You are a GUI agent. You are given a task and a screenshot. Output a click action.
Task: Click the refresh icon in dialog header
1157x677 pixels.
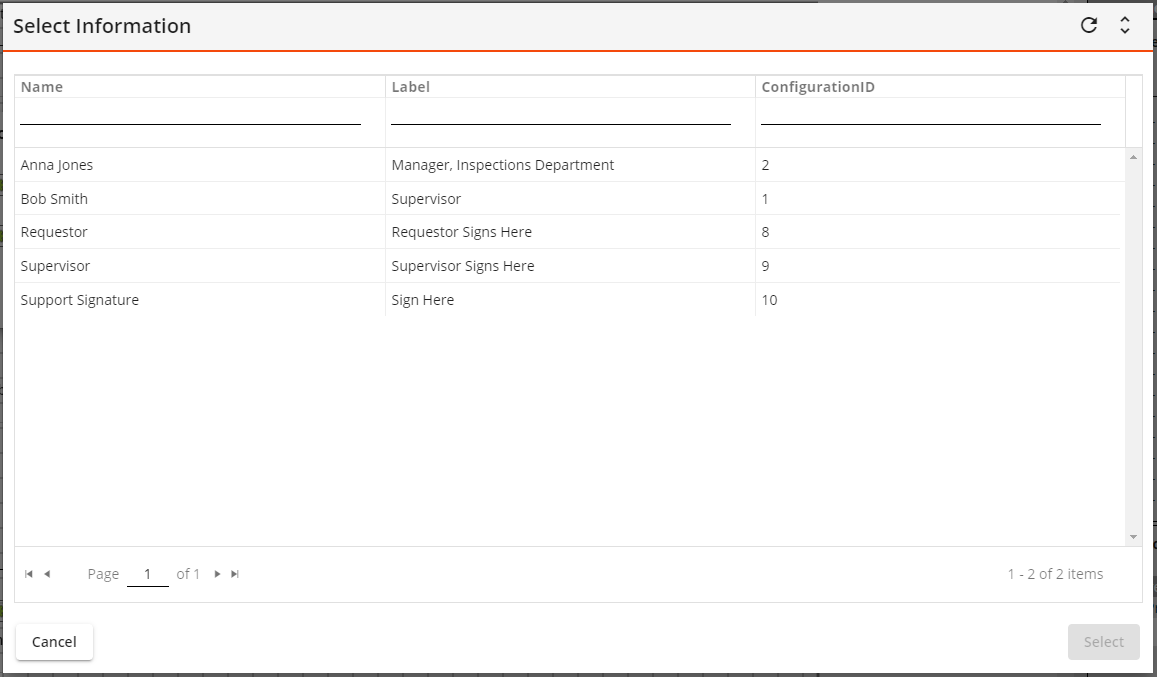click(x=1089, y=26)
